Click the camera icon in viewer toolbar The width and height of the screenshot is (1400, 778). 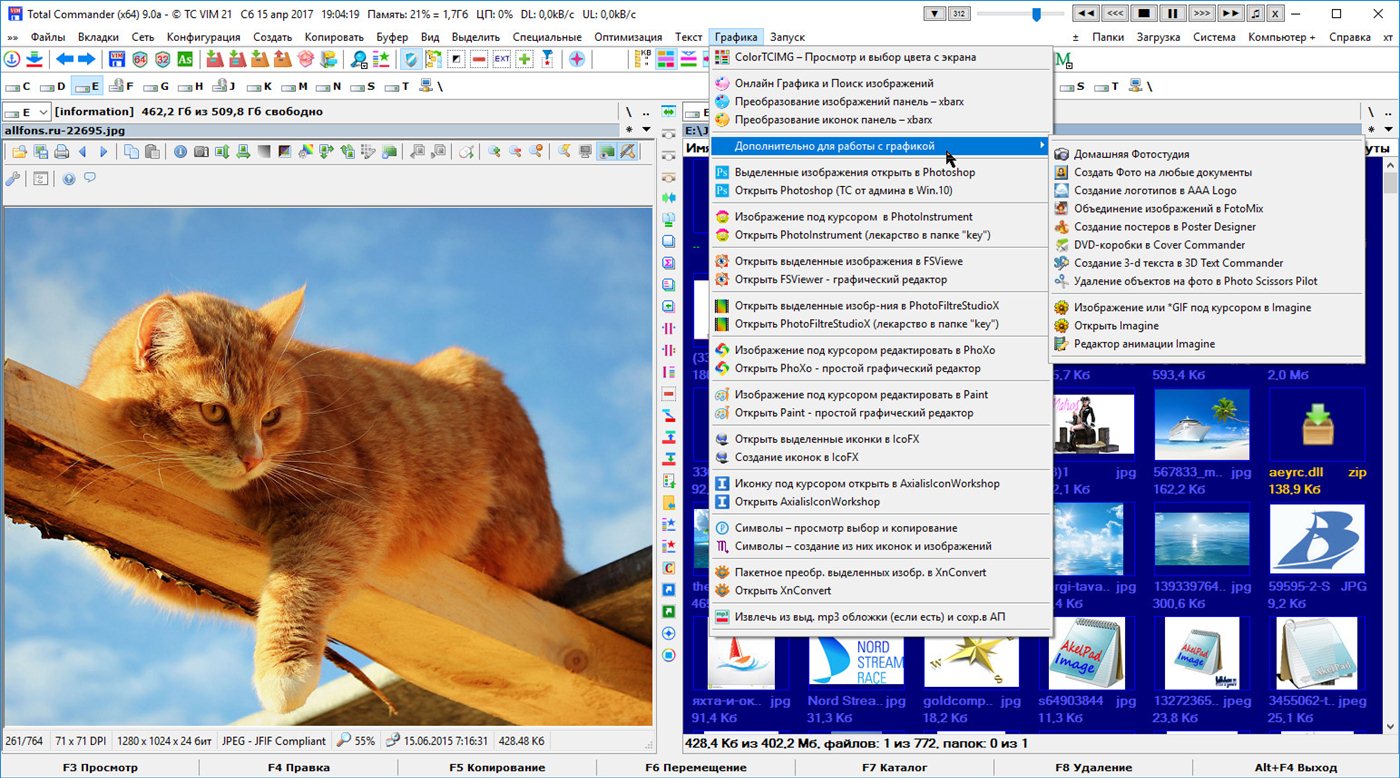201,152
